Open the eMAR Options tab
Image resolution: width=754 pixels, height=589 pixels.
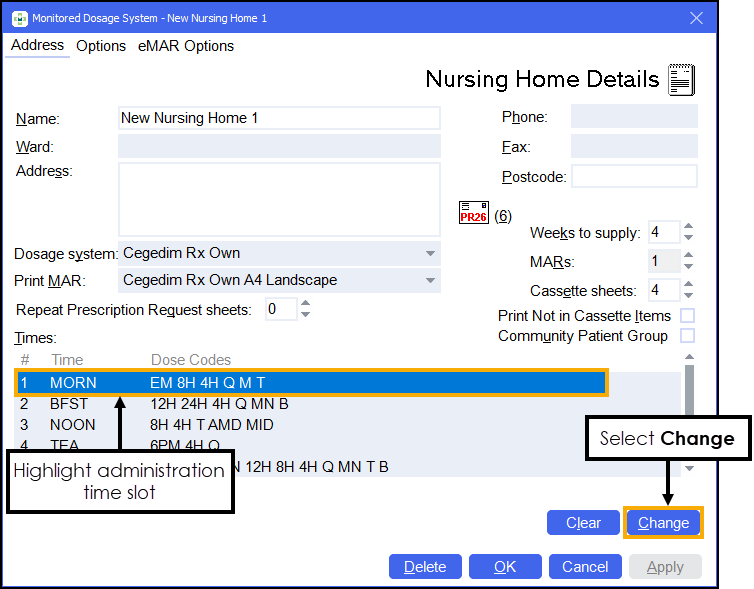pos(186,46)
